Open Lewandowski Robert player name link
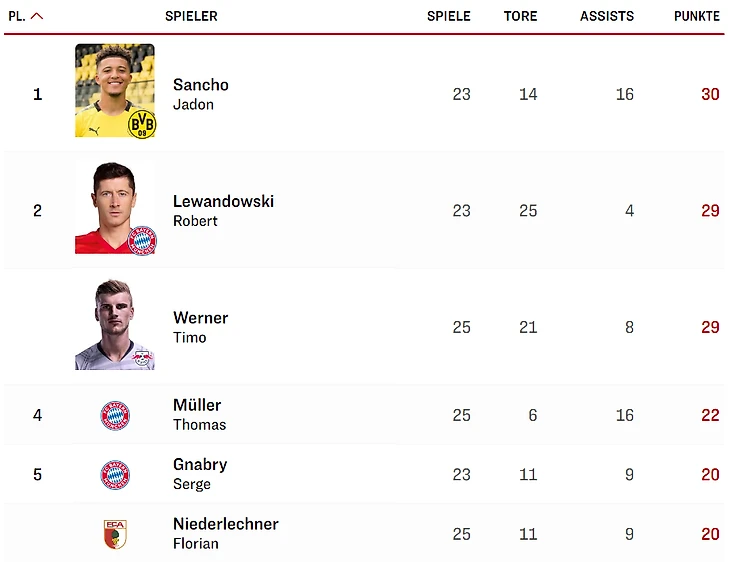 point(223,210)
